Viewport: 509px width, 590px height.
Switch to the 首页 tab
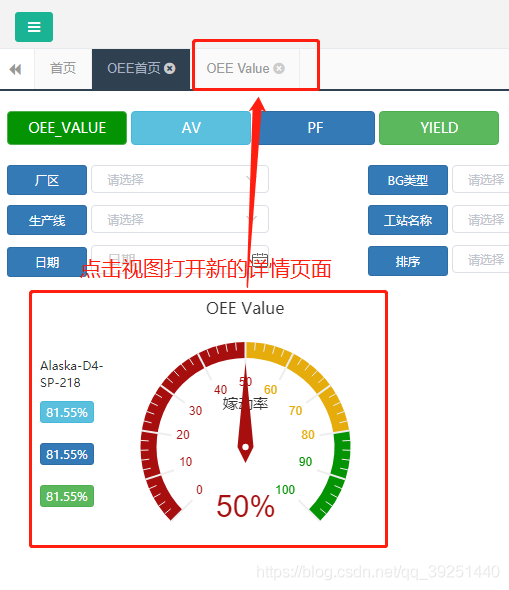[63, 69]
